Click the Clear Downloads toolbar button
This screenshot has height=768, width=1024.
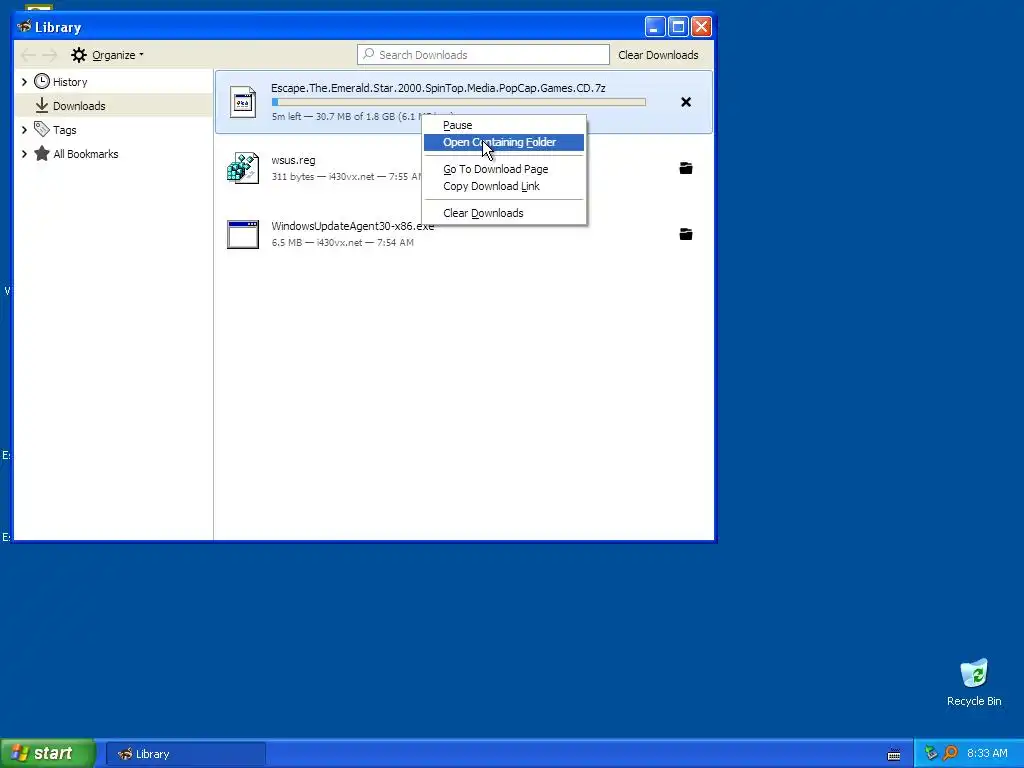658,55
